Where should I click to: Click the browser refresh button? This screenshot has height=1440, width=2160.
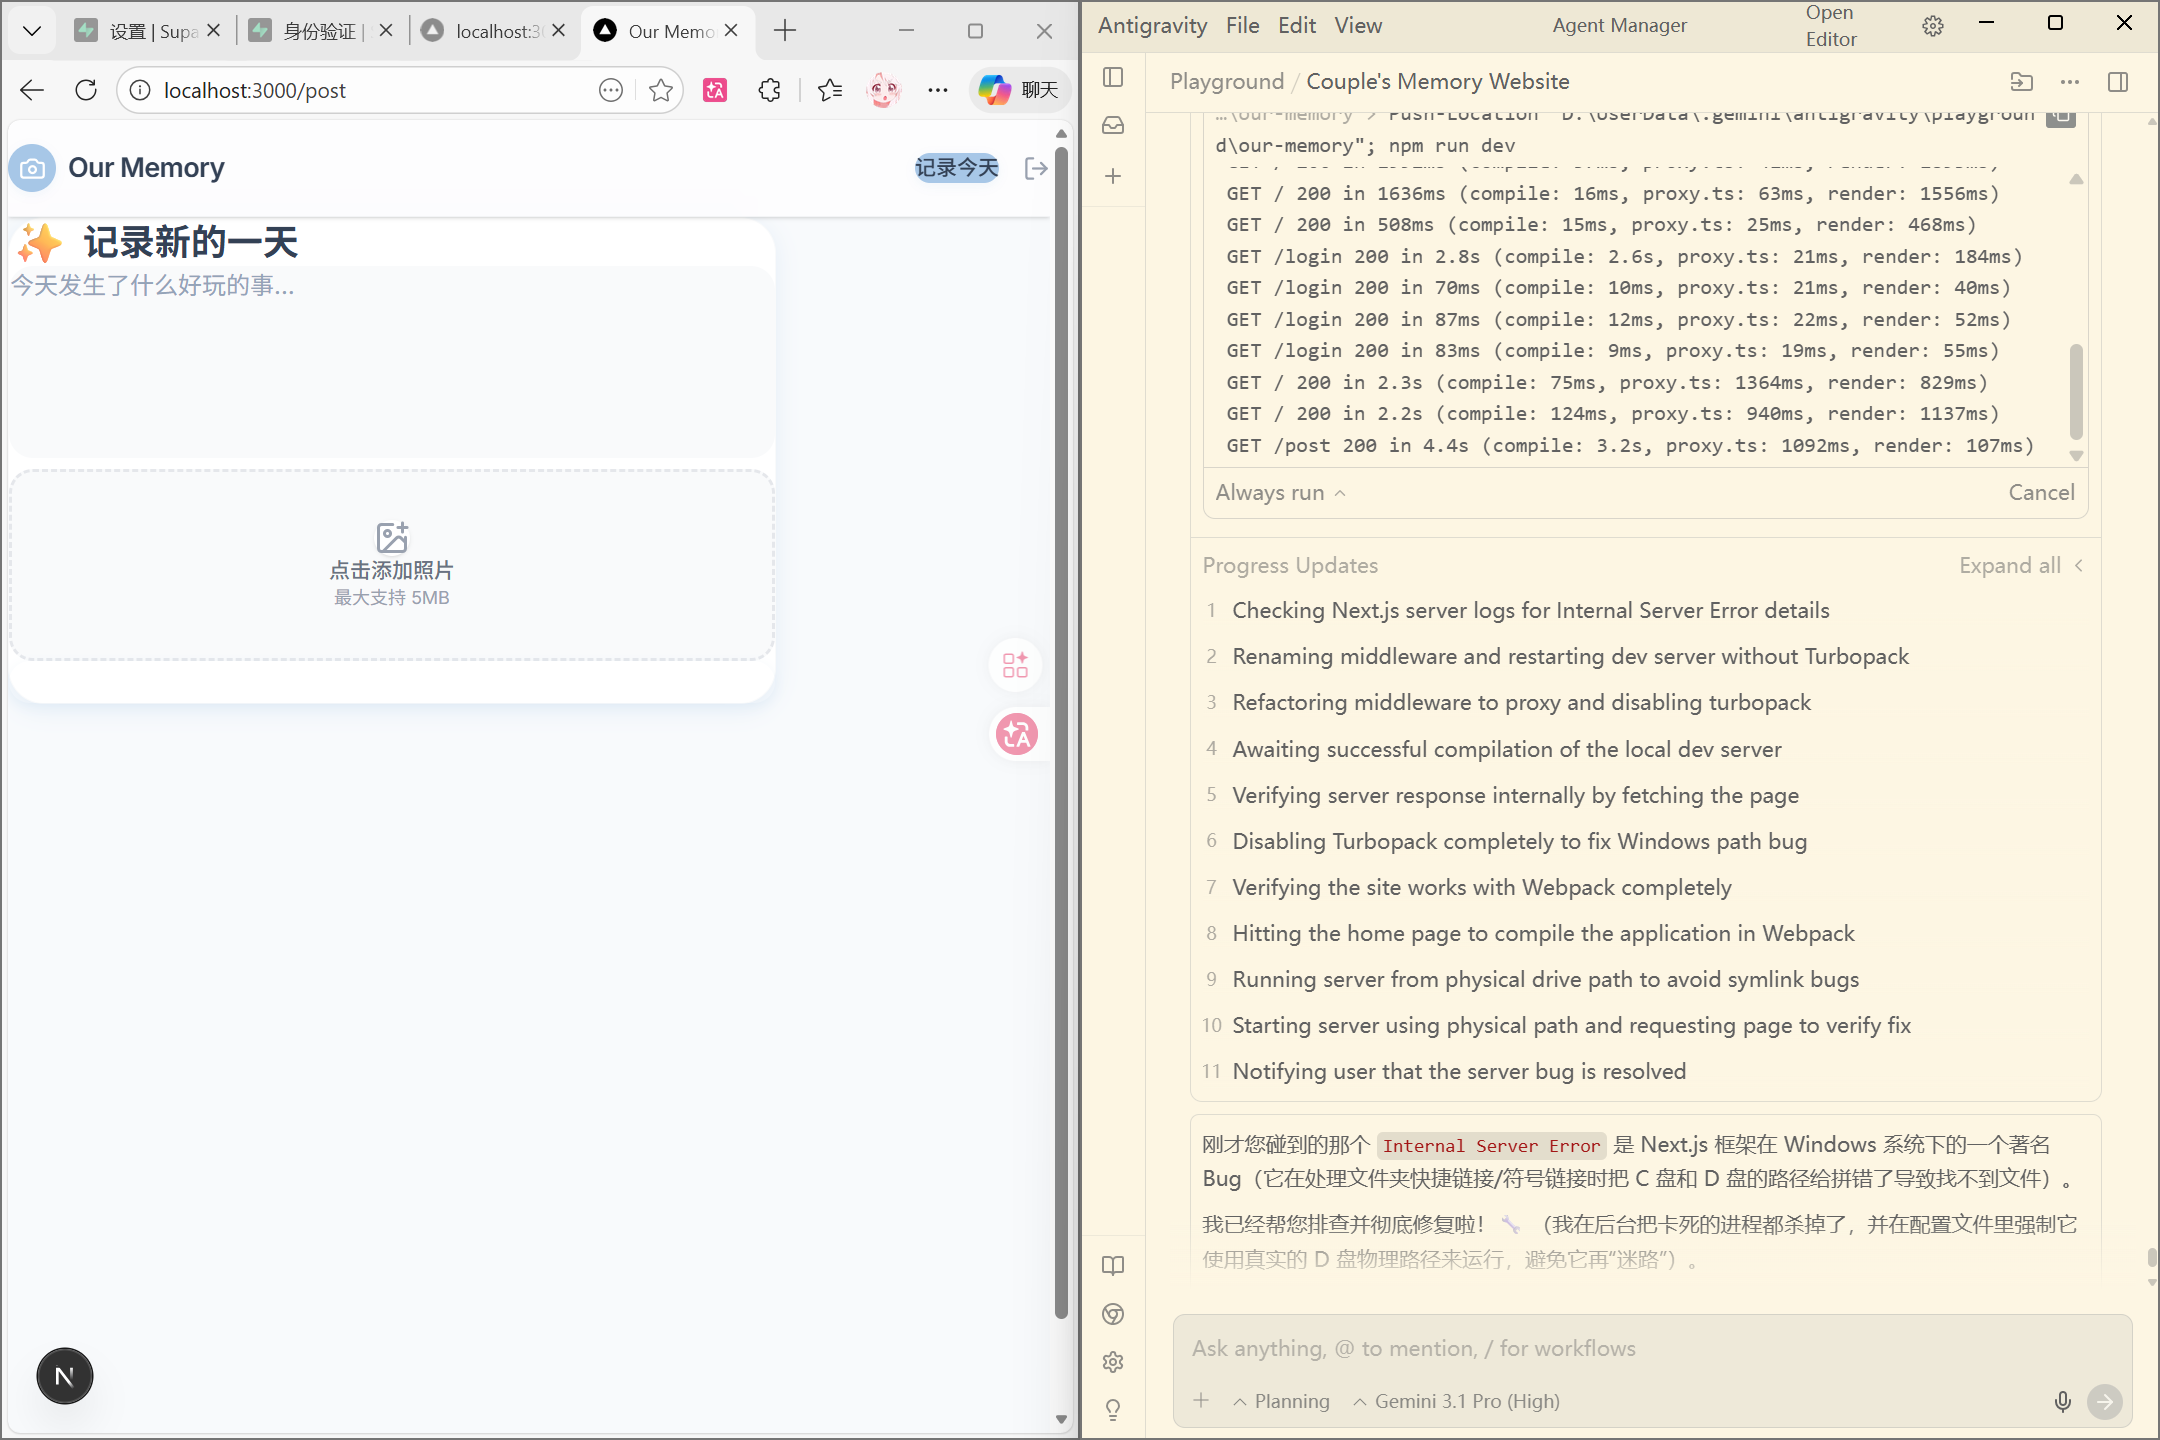click(x=86, y=90)
